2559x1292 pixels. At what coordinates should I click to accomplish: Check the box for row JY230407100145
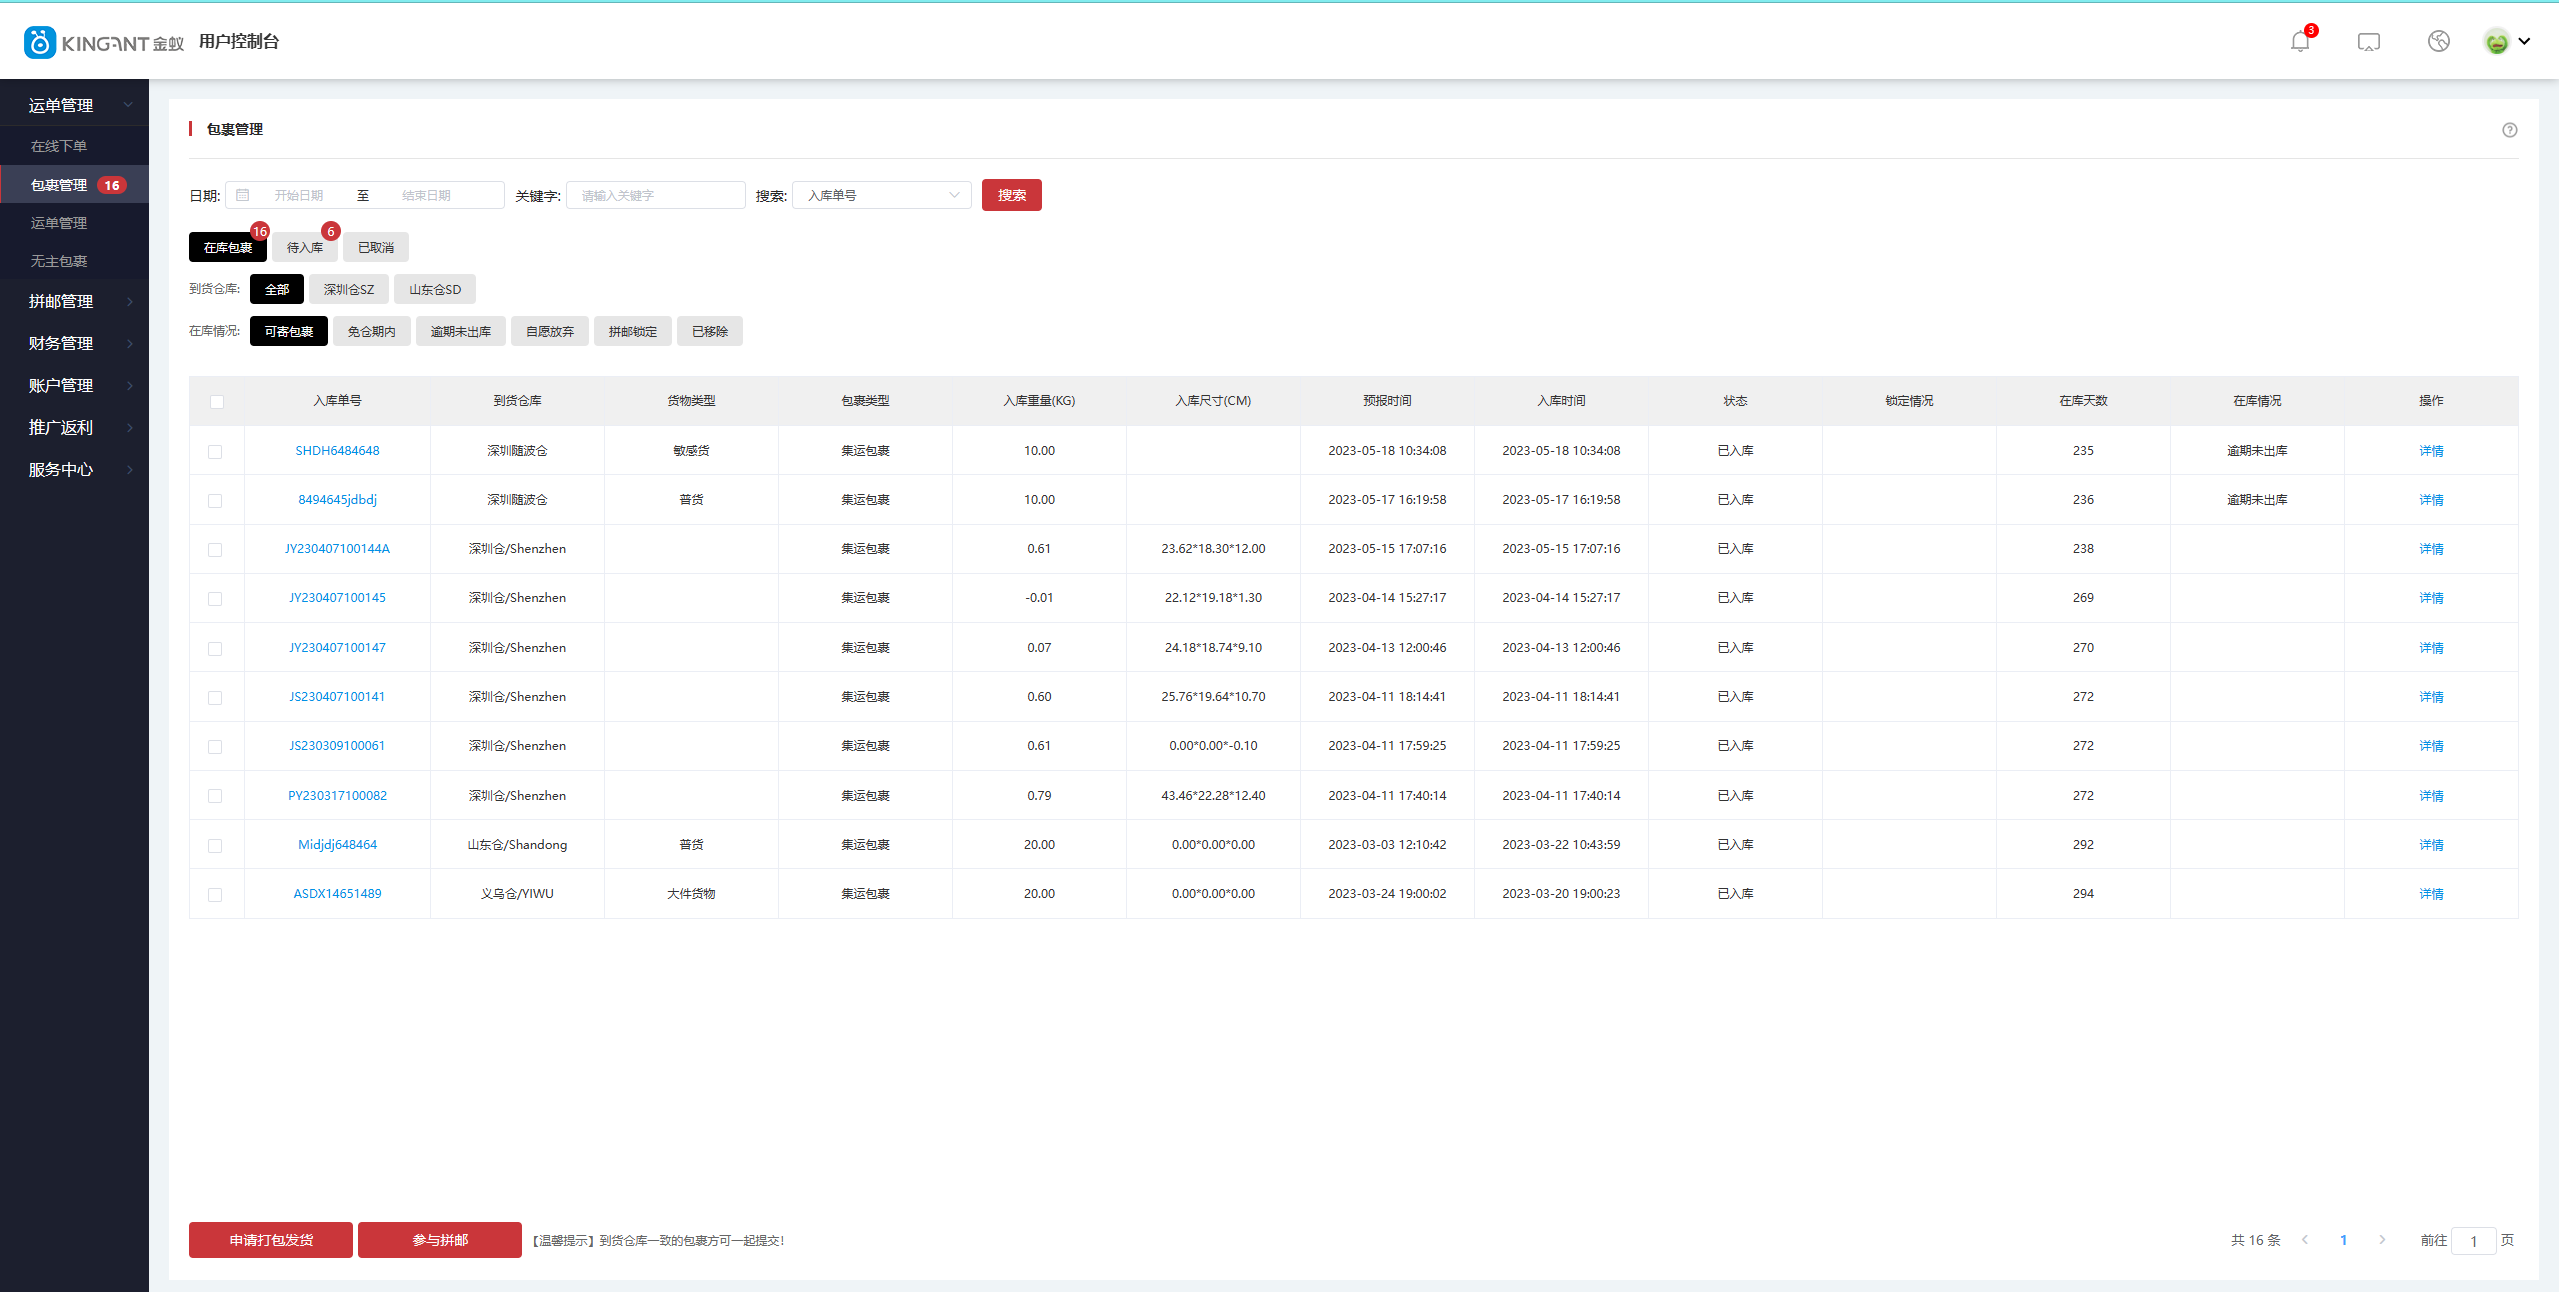[x=215, y=599]
